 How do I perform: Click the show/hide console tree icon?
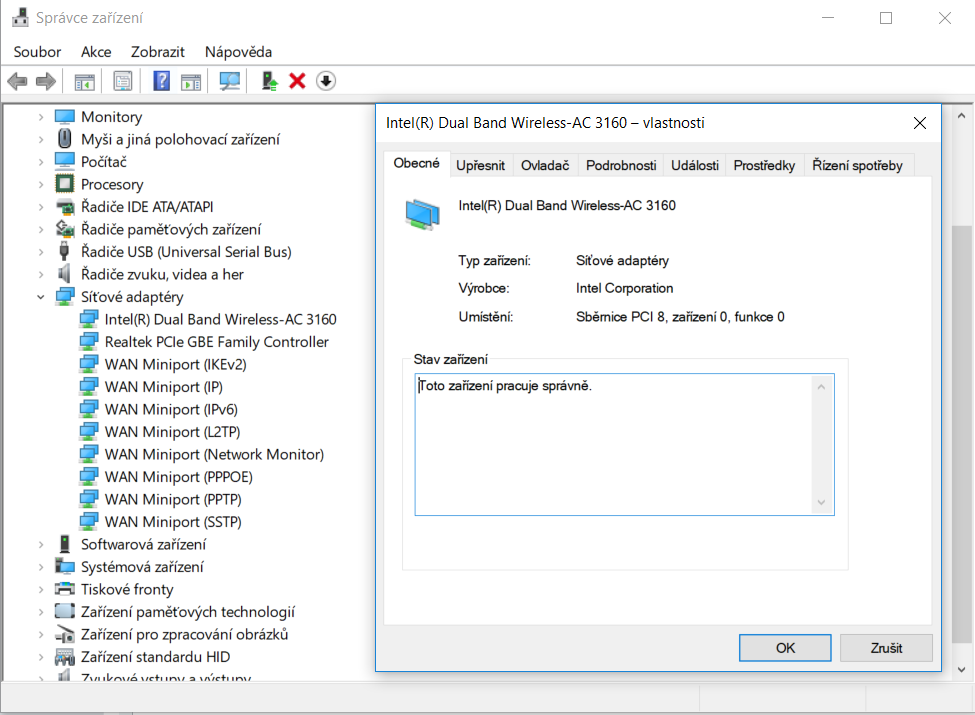(x=84, y=81)
